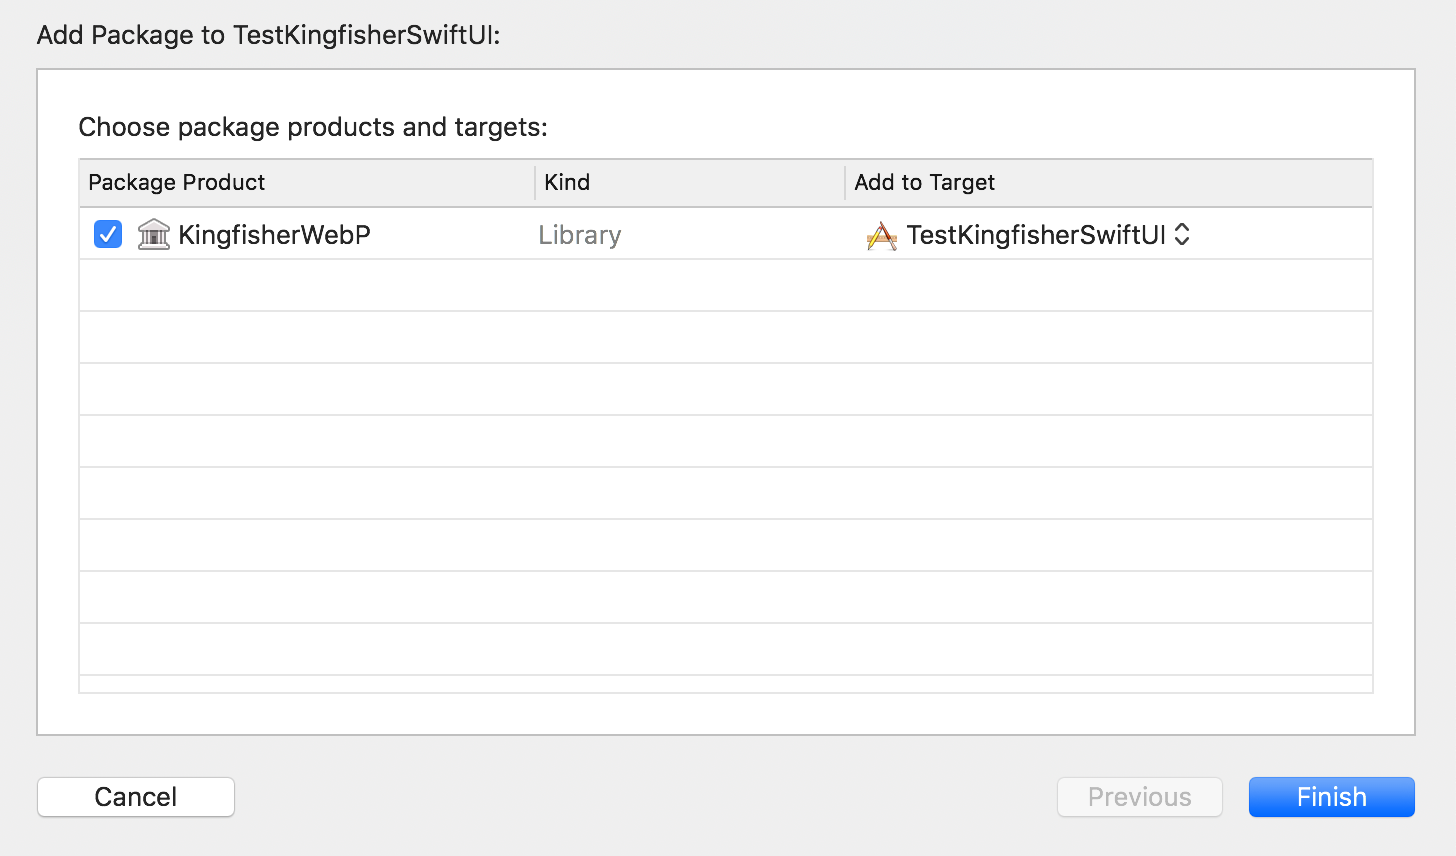Image resolution: width=1456 pixels, height=856 pixels.
Task: Select the TestKingfisherSwiftUI target name in the popup
Action: point(1036,235)
